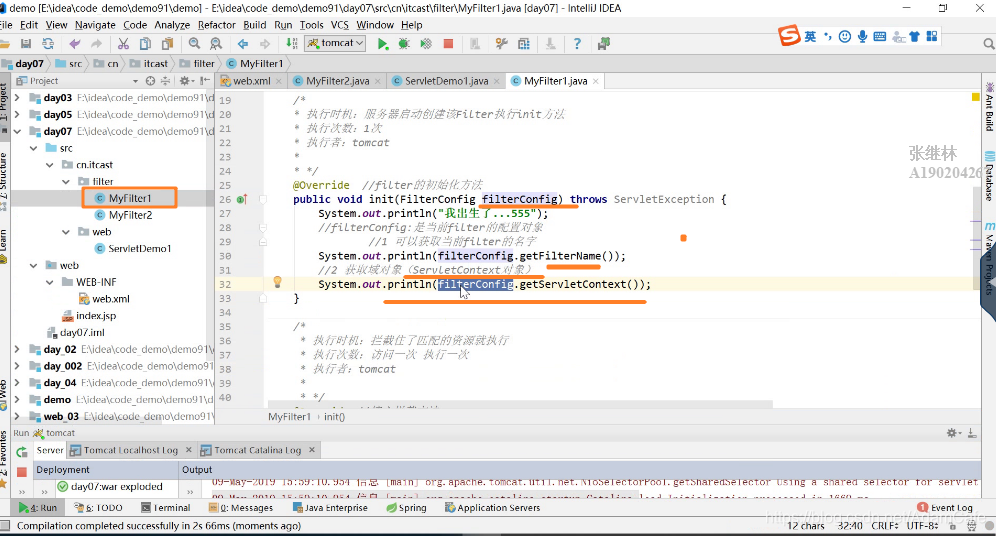Collapse the day07 module node

[18, 131]
